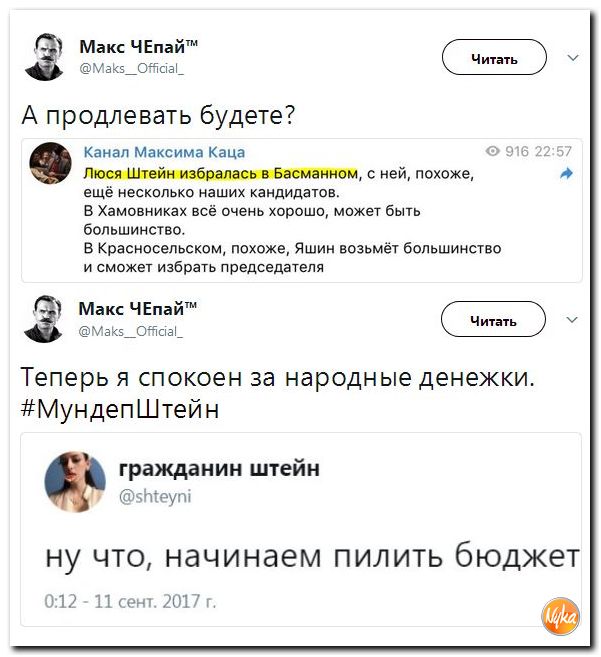Click the 22:57 time on Telegram post
Image resolution: width=601 pixels, height=657 pixels.
(552, 152)
